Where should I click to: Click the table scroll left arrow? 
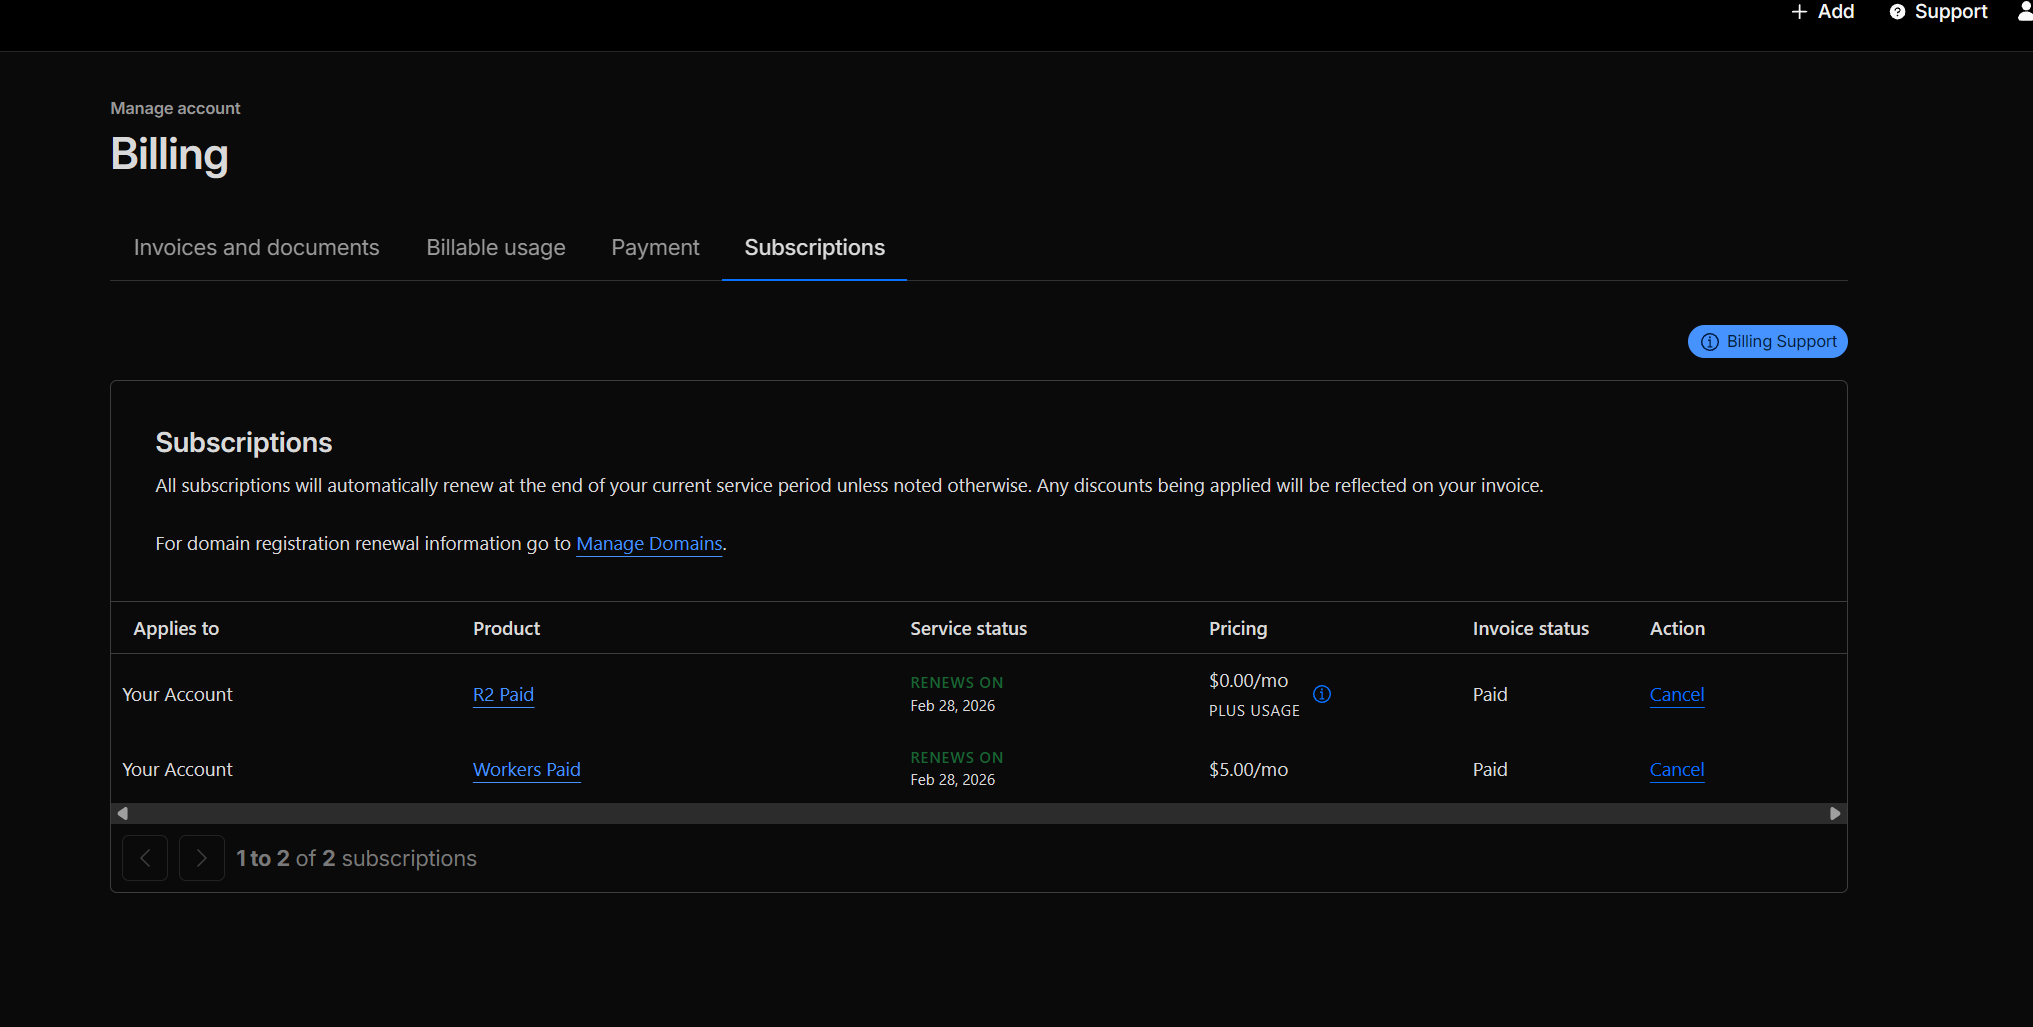tap(122, 814)
